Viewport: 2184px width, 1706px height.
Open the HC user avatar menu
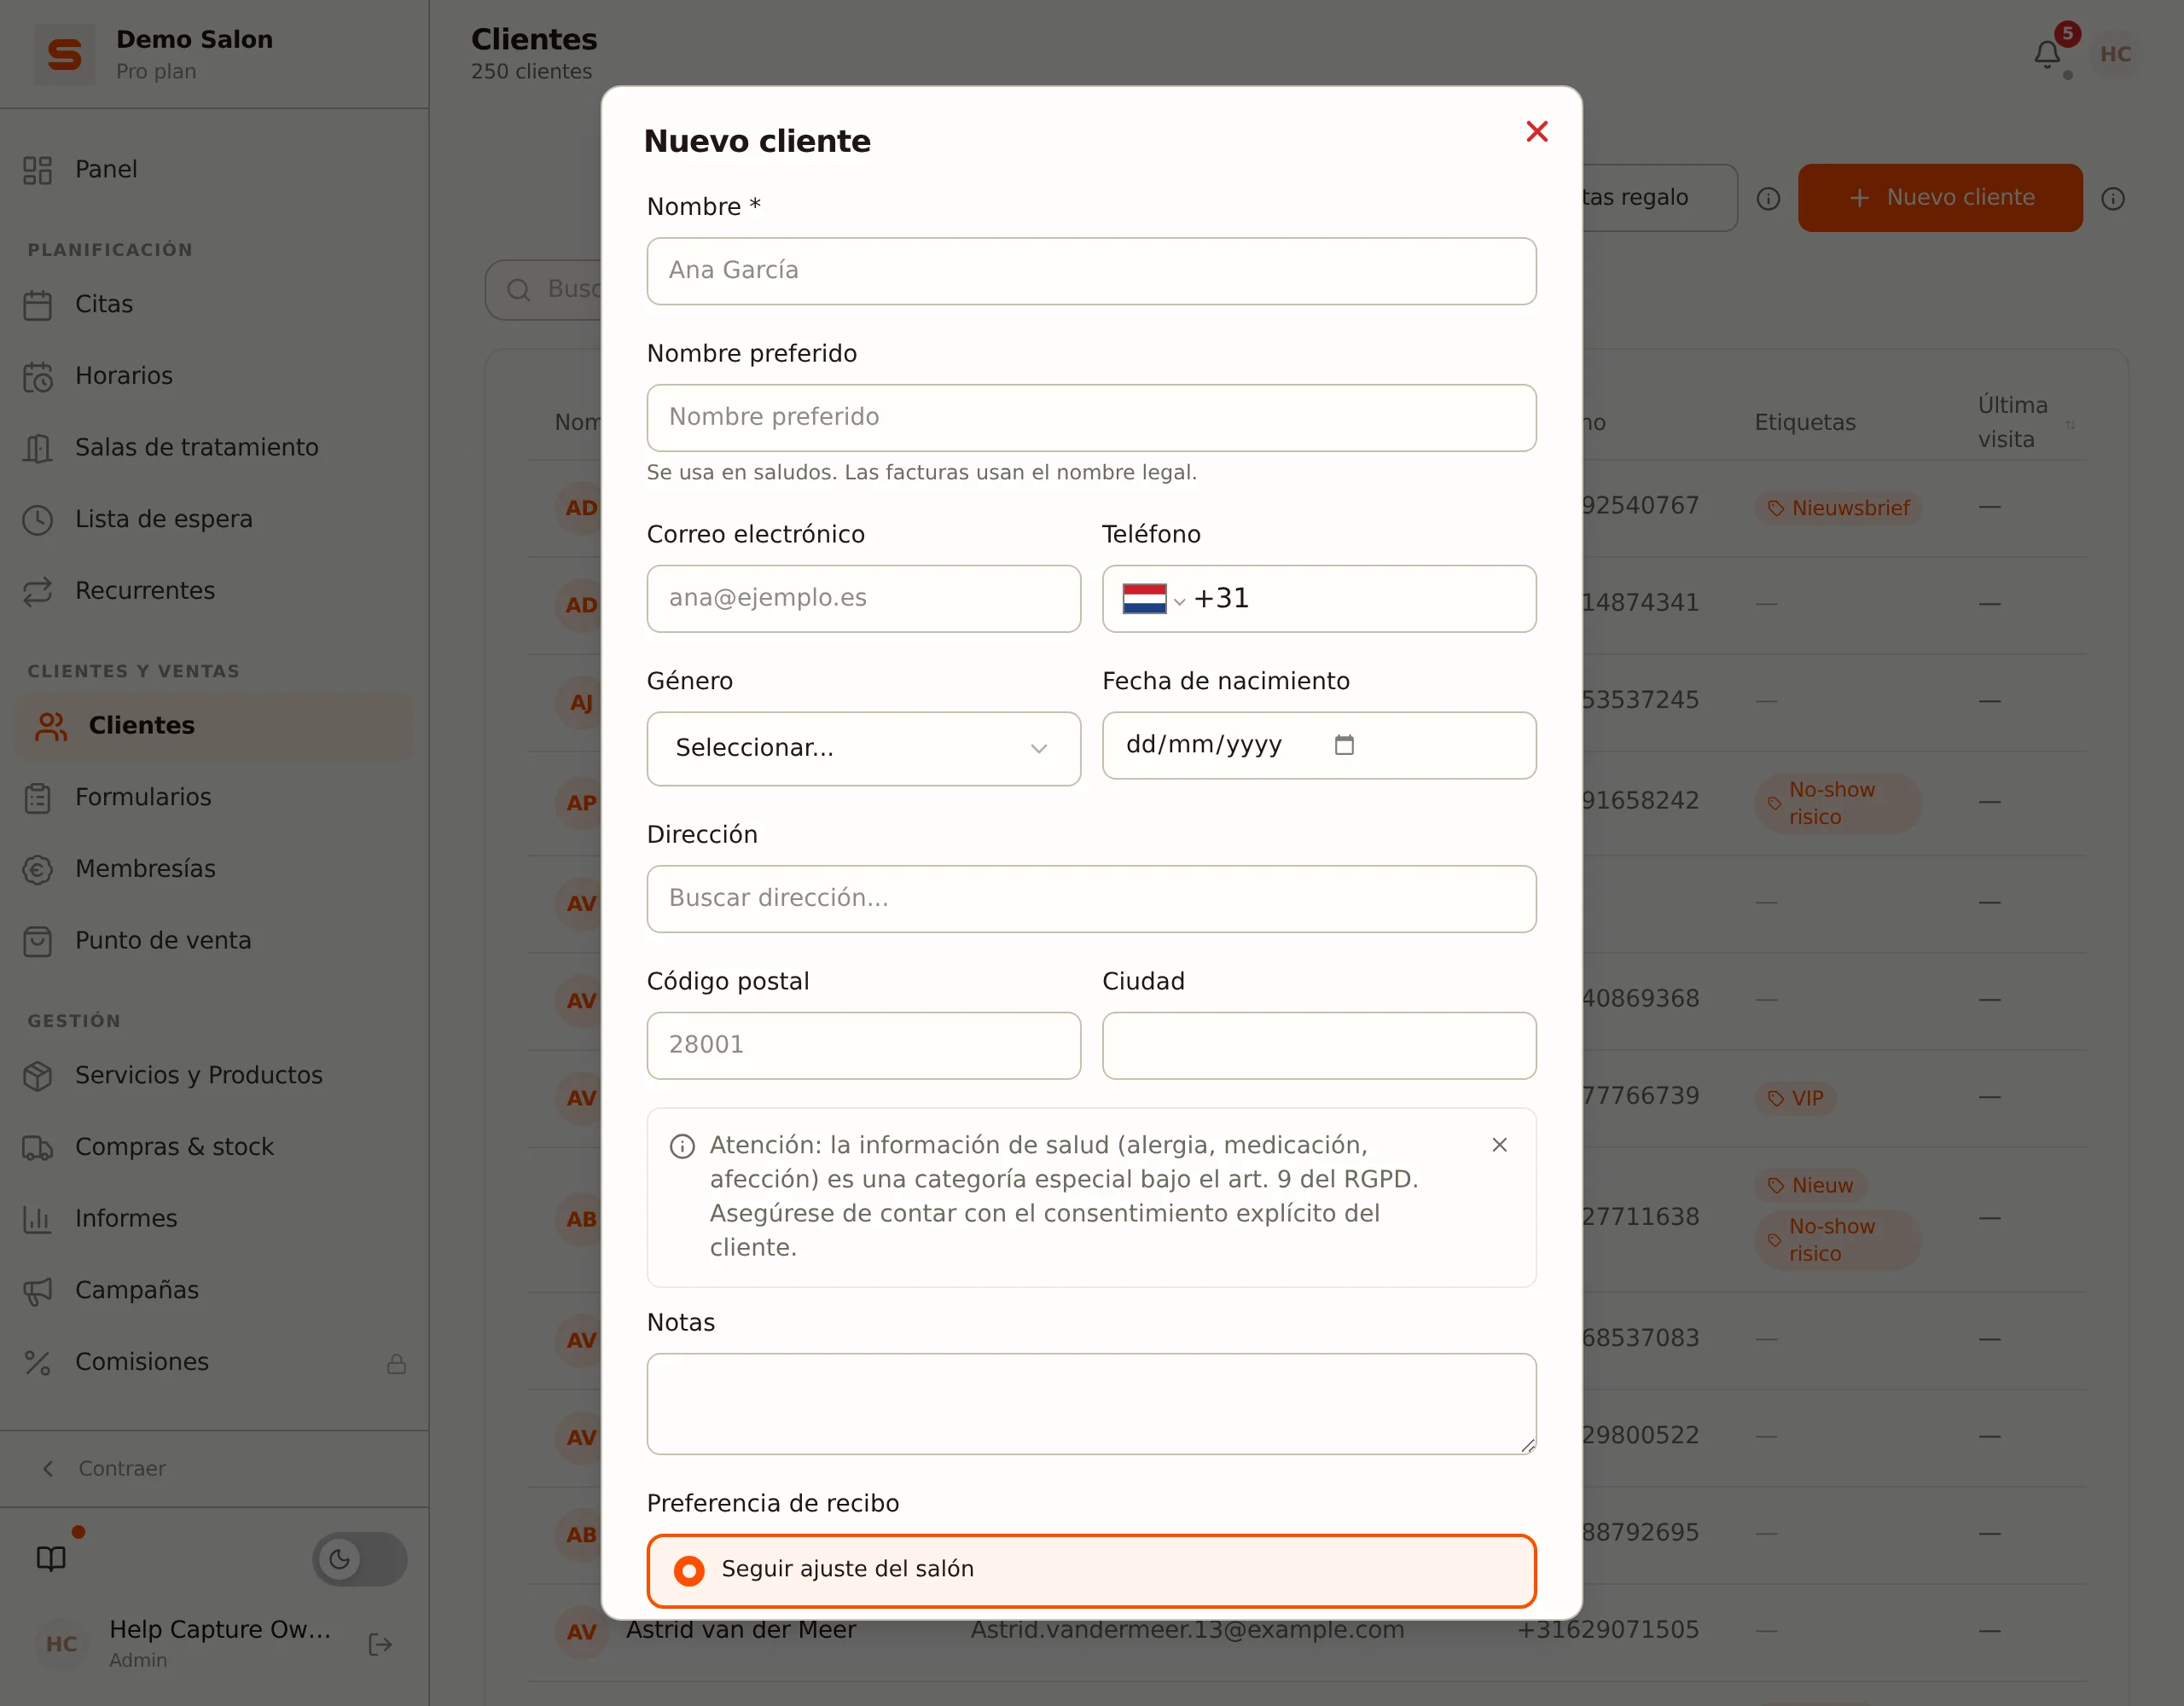(2115, 54)
